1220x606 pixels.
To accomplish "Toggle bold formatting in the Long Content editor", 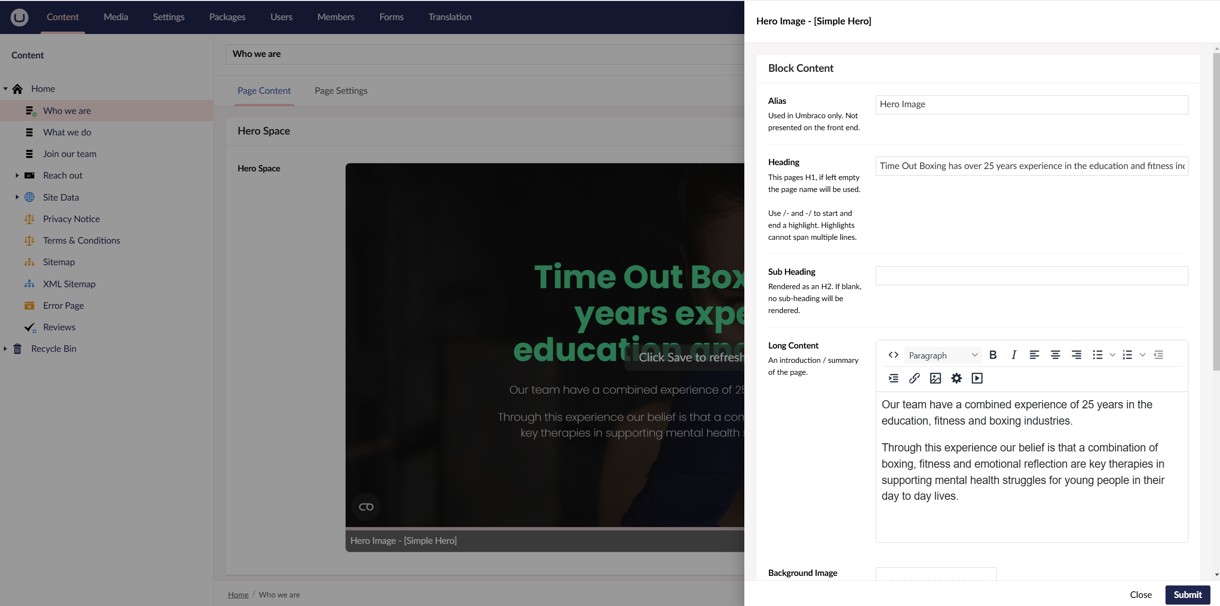I will pyautogui.click(x=993, y=354).
